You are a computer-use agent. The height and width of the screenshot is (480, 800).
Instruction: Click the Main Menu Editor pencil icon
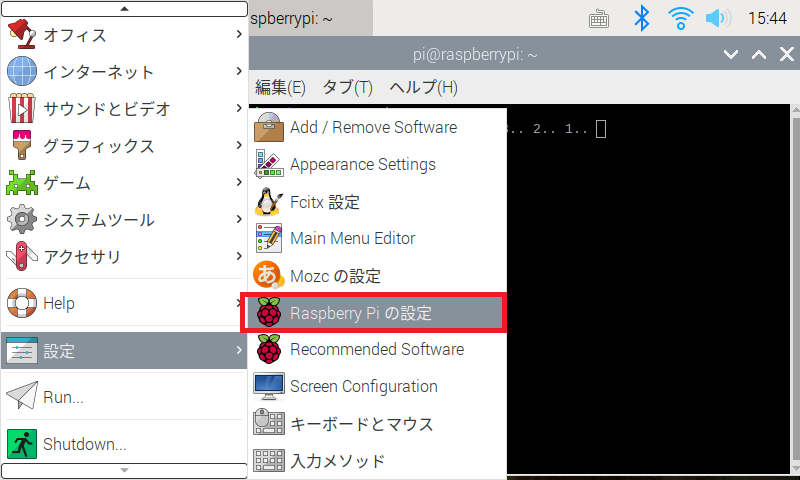click(x=269, y=238)
